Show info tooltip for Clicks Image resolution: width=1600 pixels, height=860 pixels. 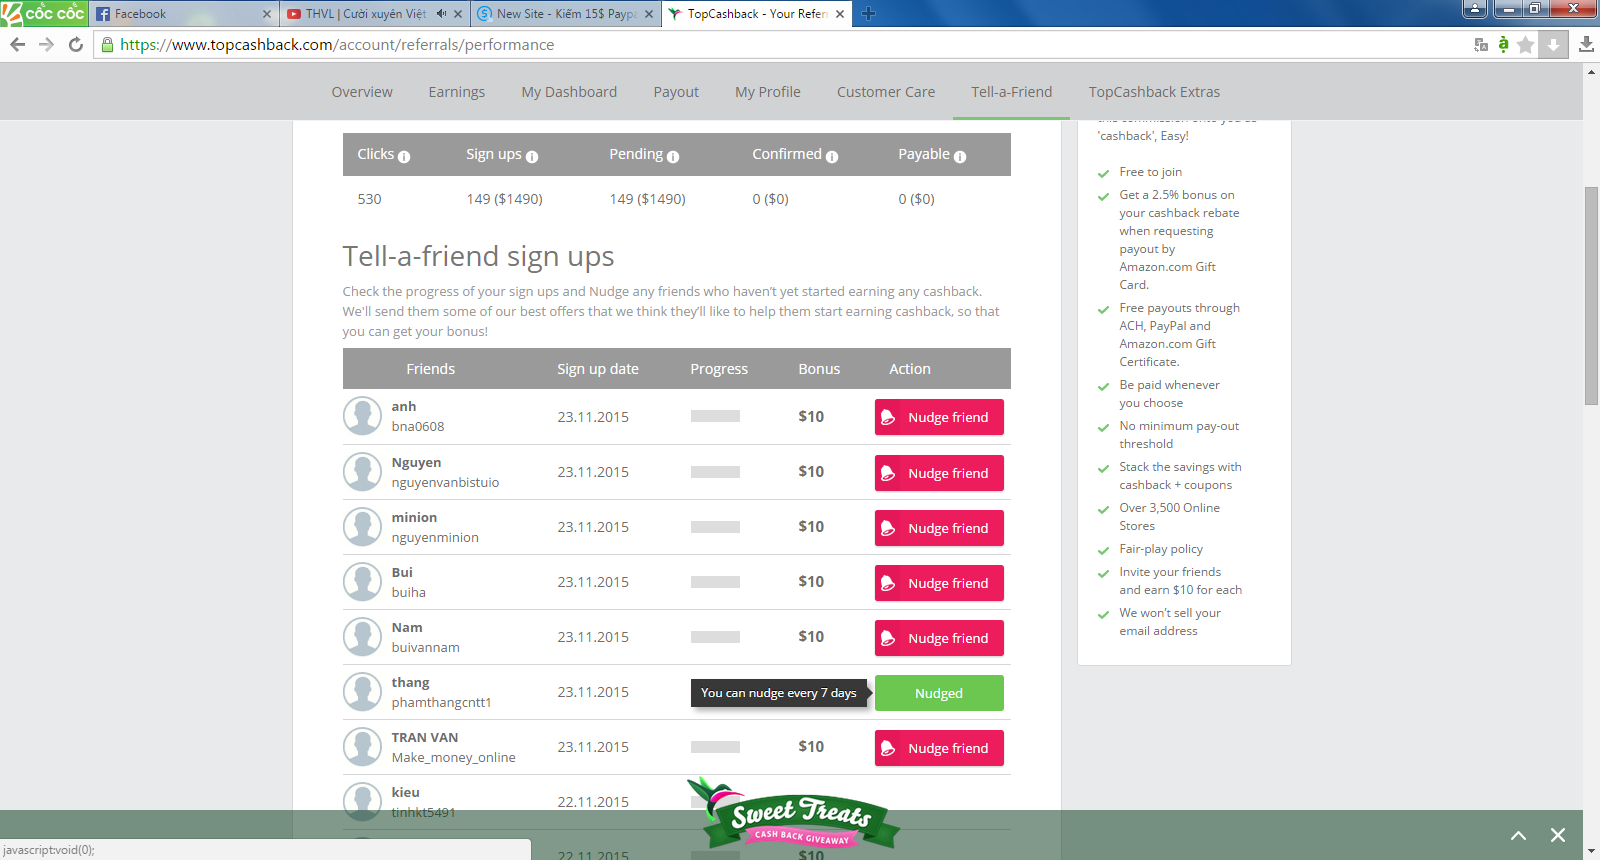[404, 157]
